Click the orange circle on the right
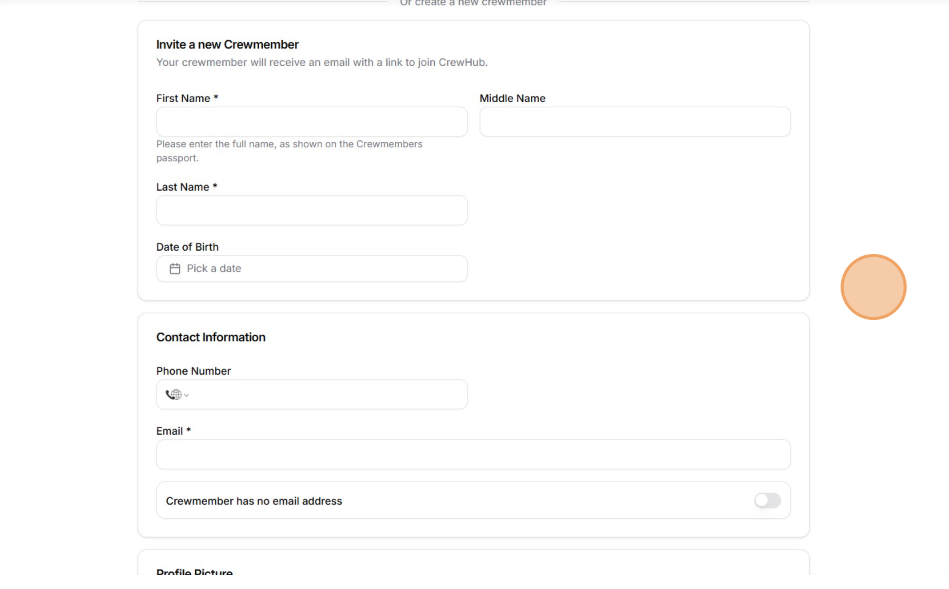Viewport: 949px width, 589px height. pos(873,287)
